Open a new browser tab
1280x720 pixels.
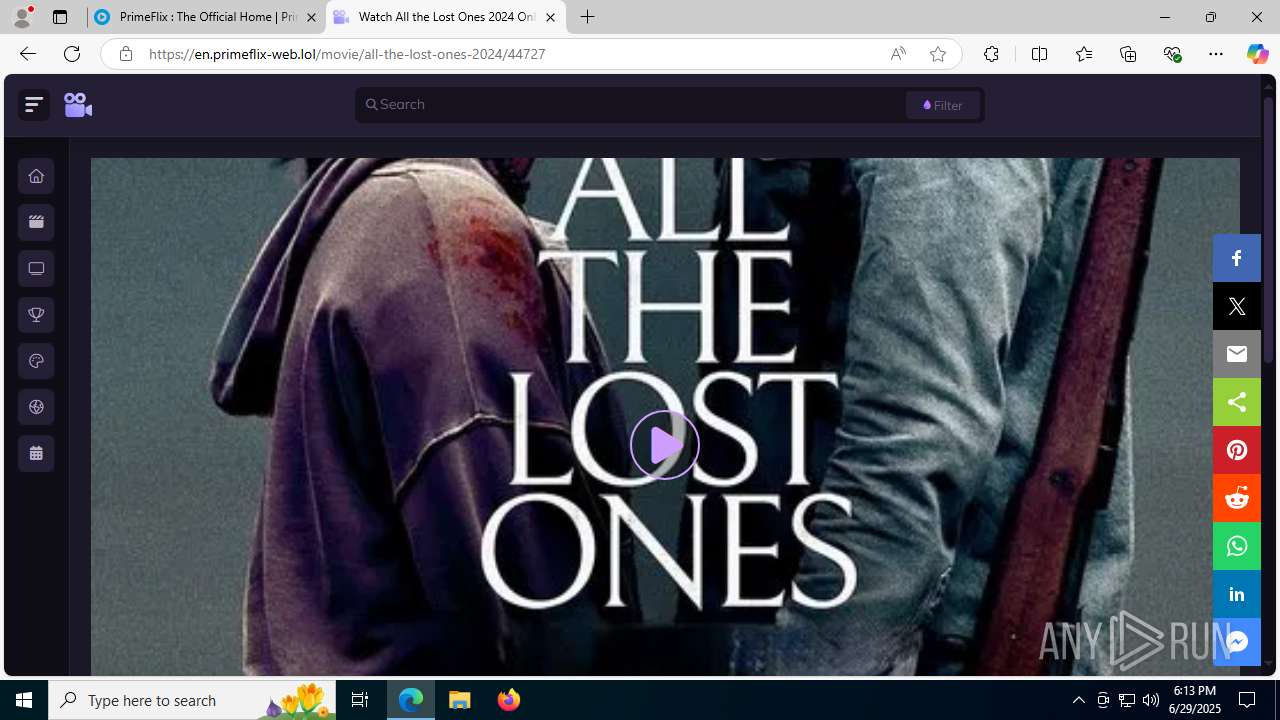[588, 17]
